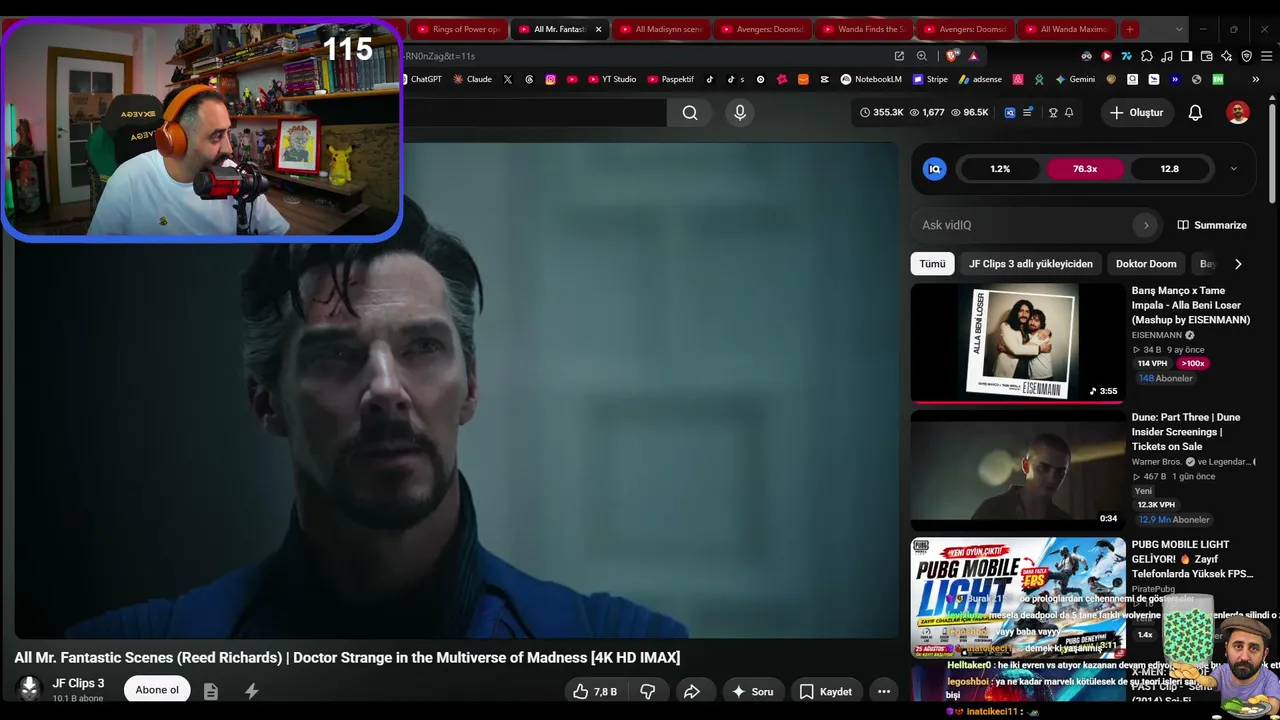Viewport: 1280px width, 720px height.
Task: Submit the Ask vidIQ arrow button
Action: coord(1146,225)
